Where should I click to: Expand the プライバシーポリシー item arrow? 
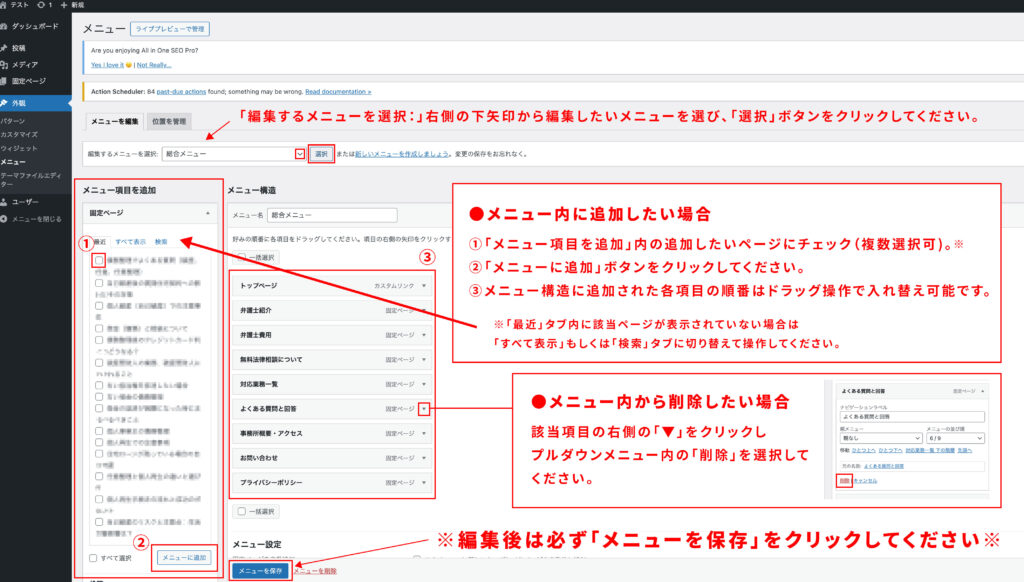coord(424,483)
